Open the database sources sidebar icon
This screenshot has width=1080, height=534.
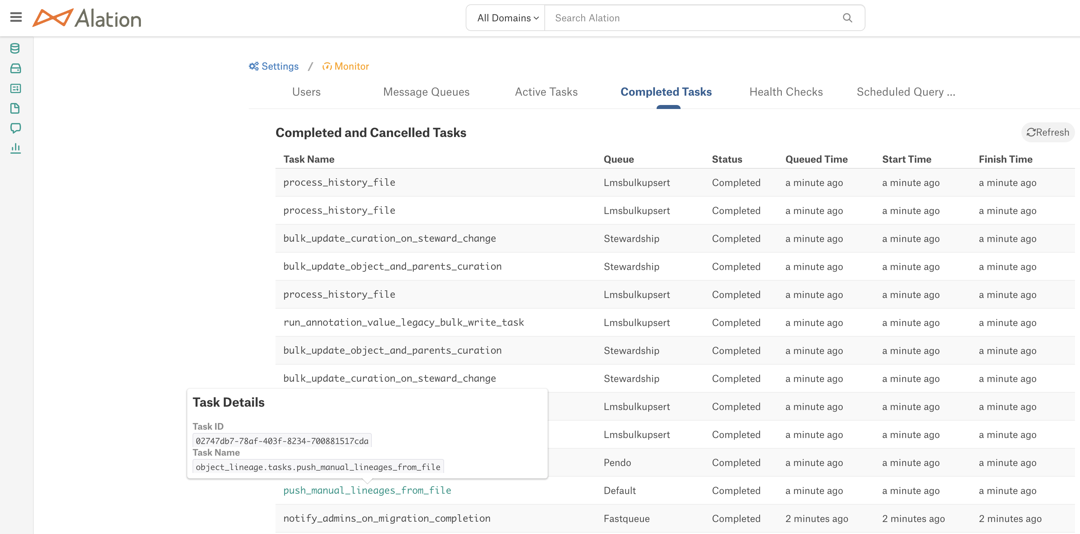(x=15, y=48)
